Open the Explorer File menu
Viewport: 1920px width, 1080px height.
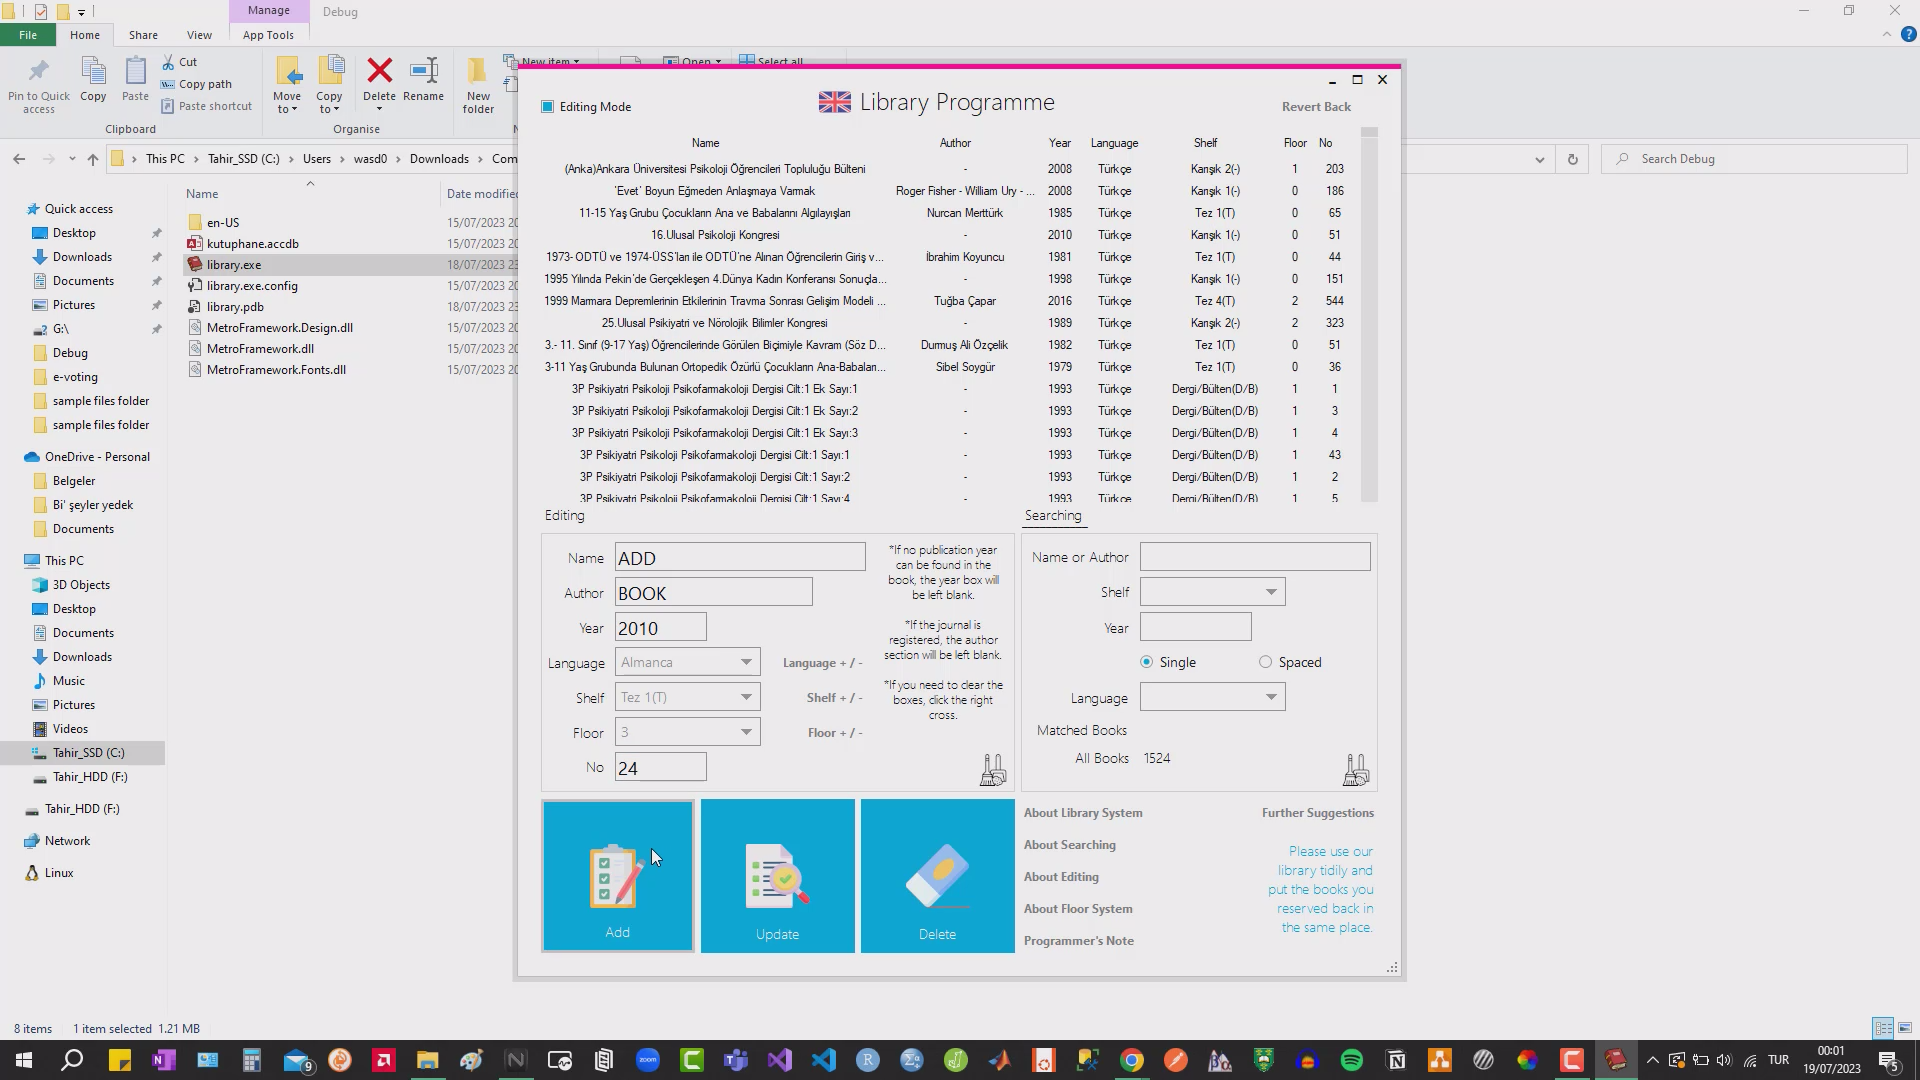click(x=28, y=35)
